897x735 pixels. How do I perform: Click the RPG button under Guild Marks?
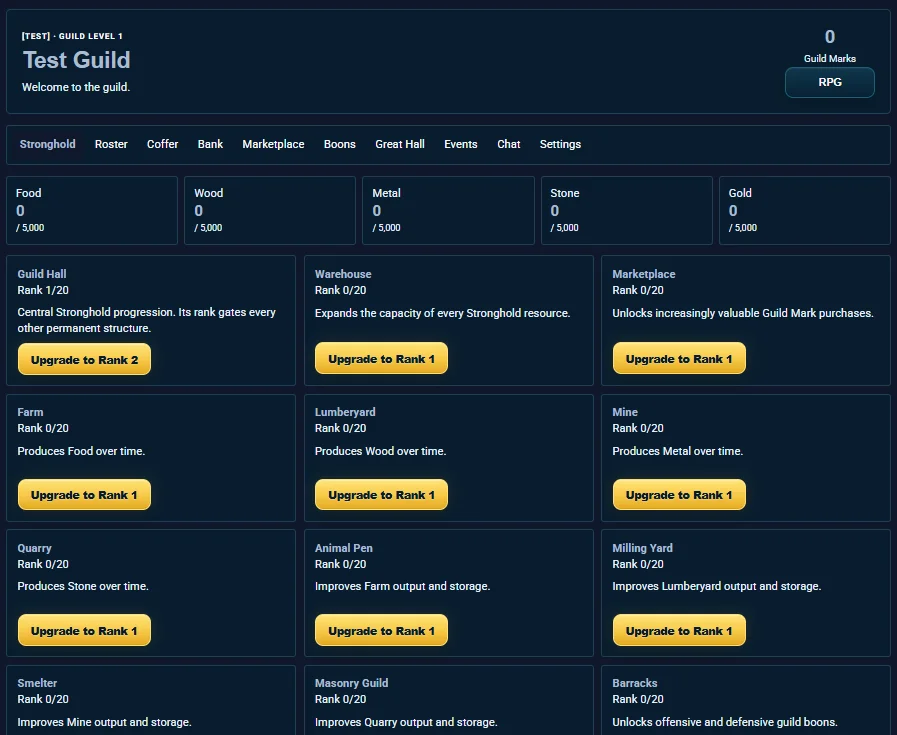(829, 82)
